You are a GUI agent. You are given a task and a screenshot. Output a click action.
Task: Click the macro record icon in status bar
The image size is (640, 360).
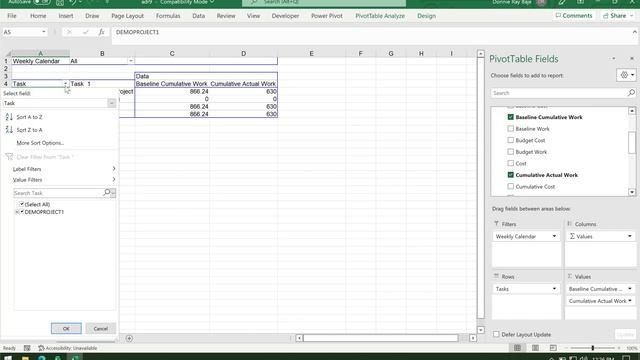27,348
